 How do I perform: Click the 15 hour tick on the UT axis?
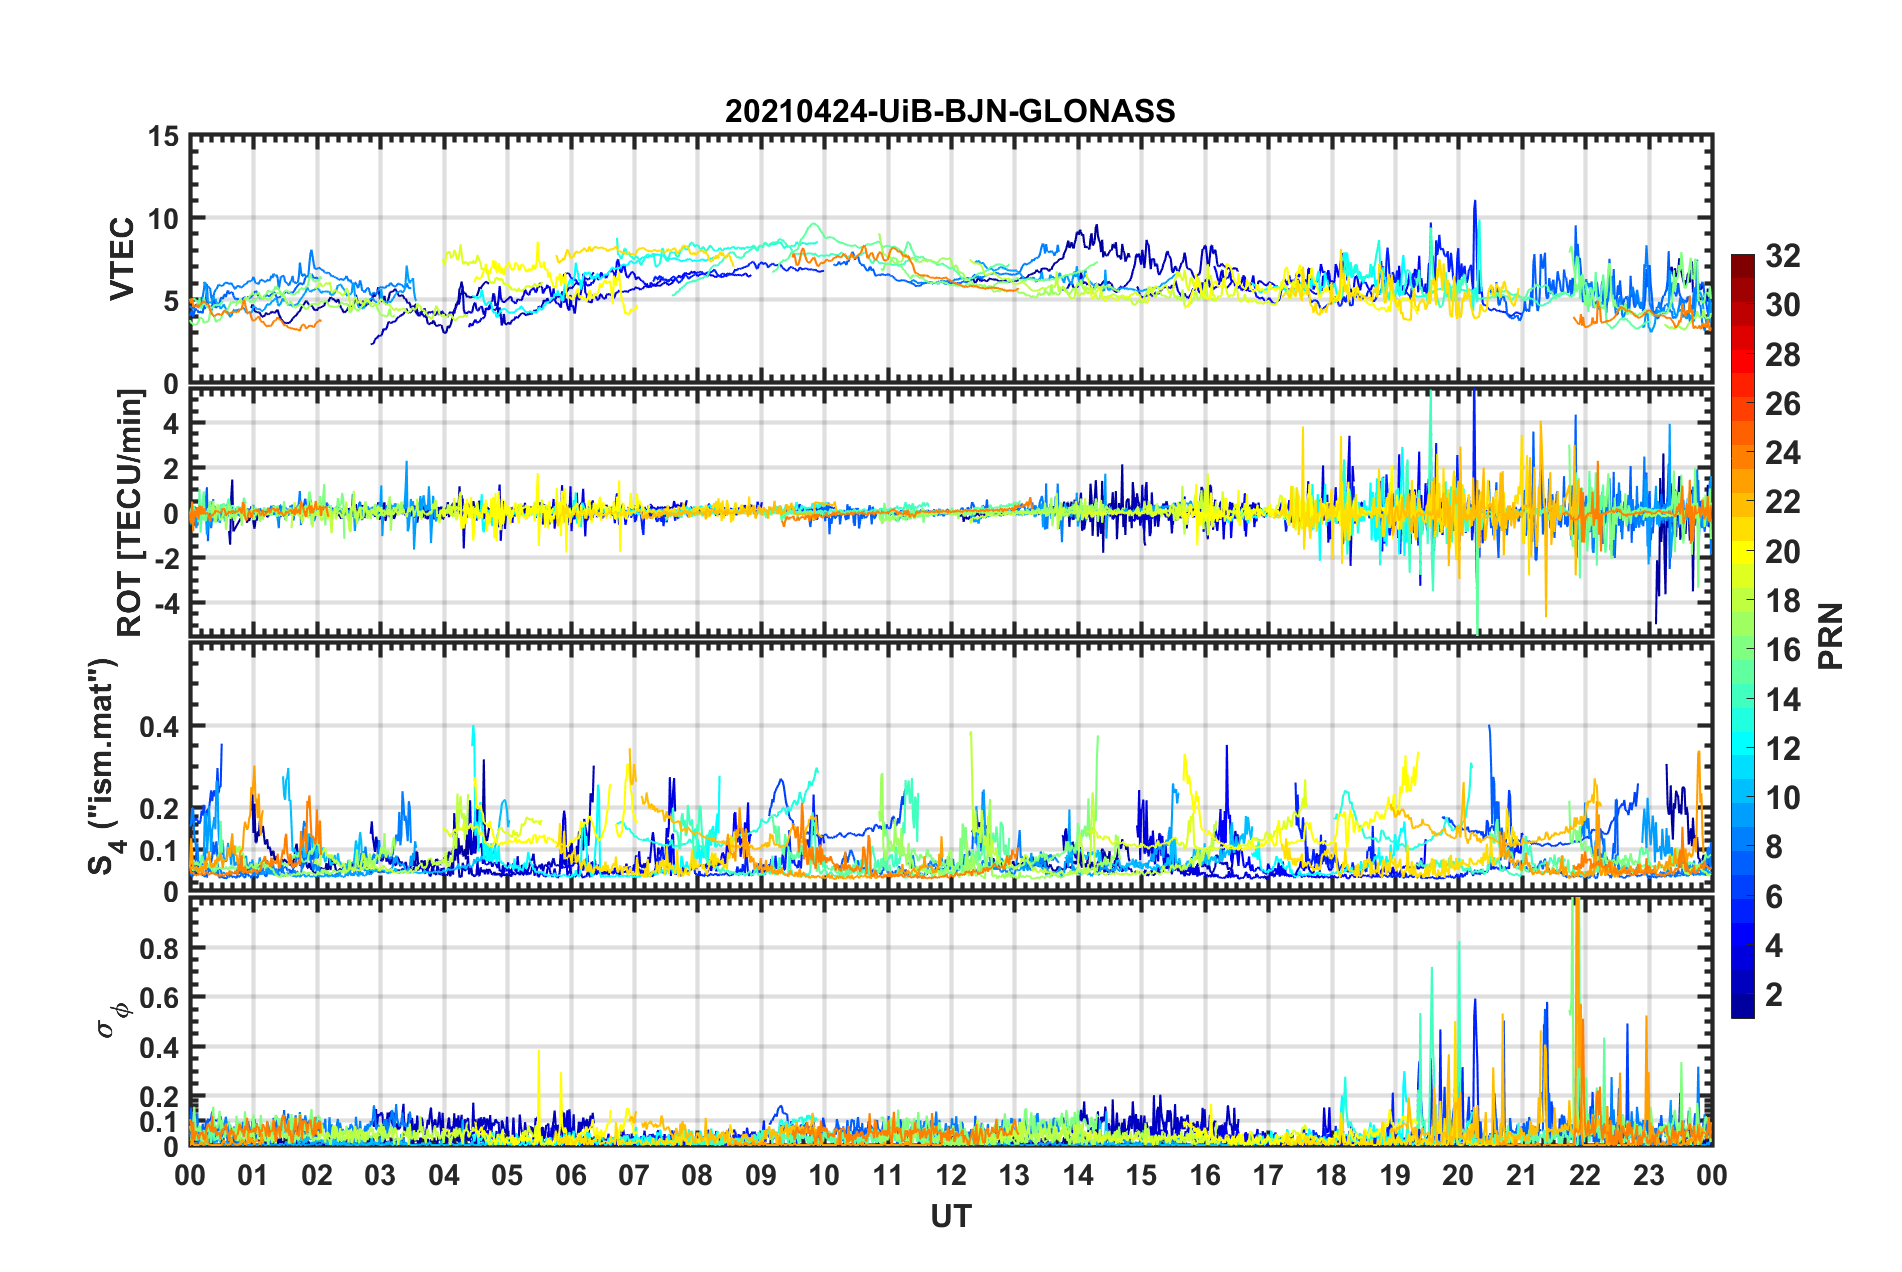[x=1141, y=1175]
